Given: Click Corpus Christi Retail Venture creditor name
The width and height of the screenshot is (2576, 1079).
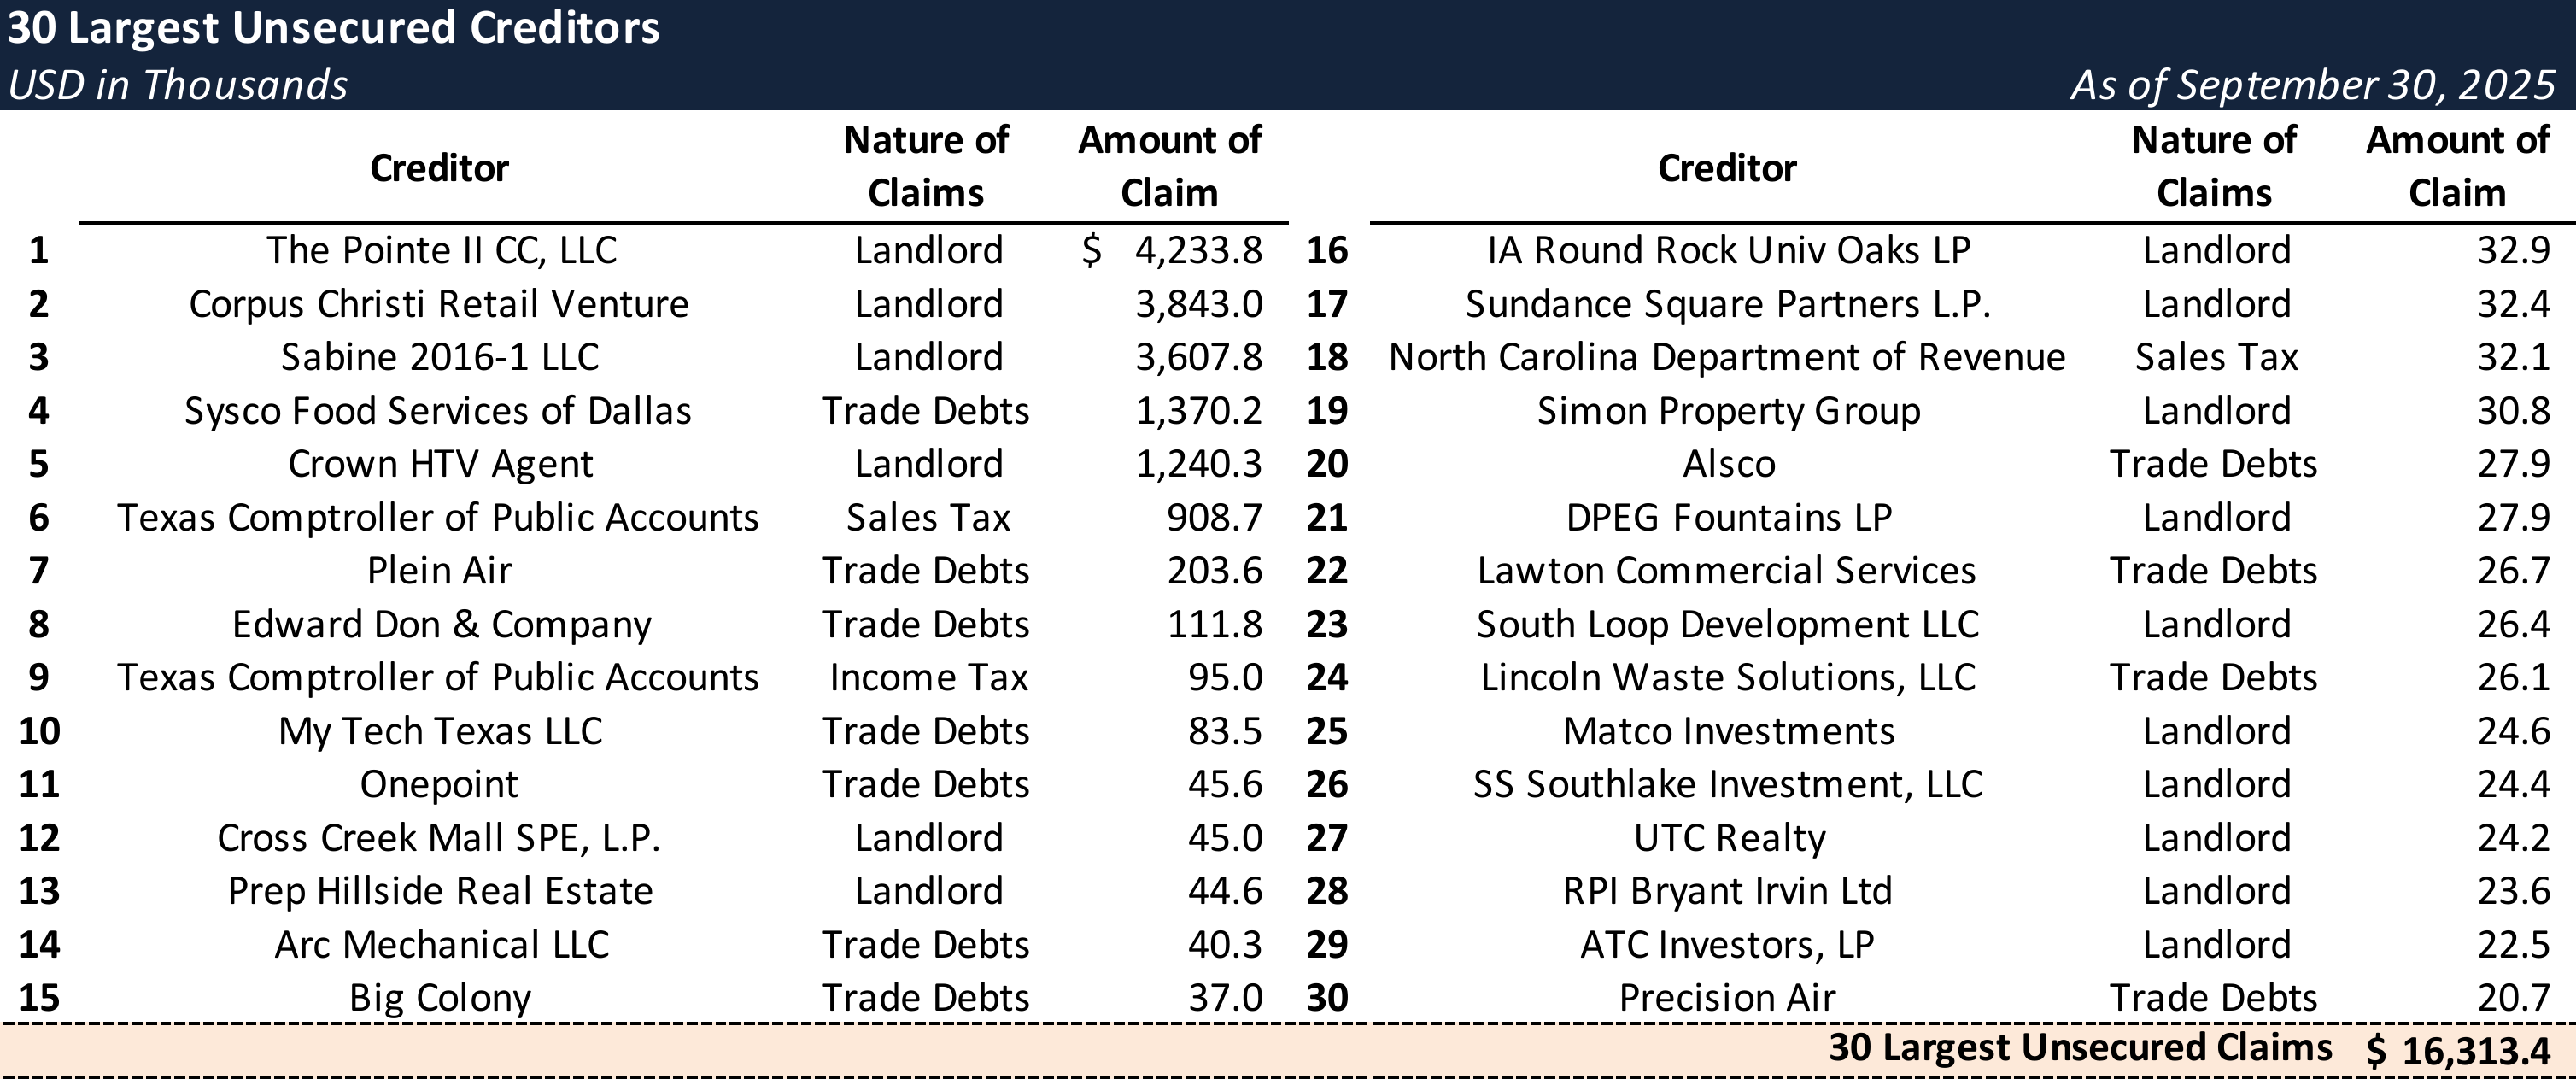Looking at the screenshot, I should point(439,304).
